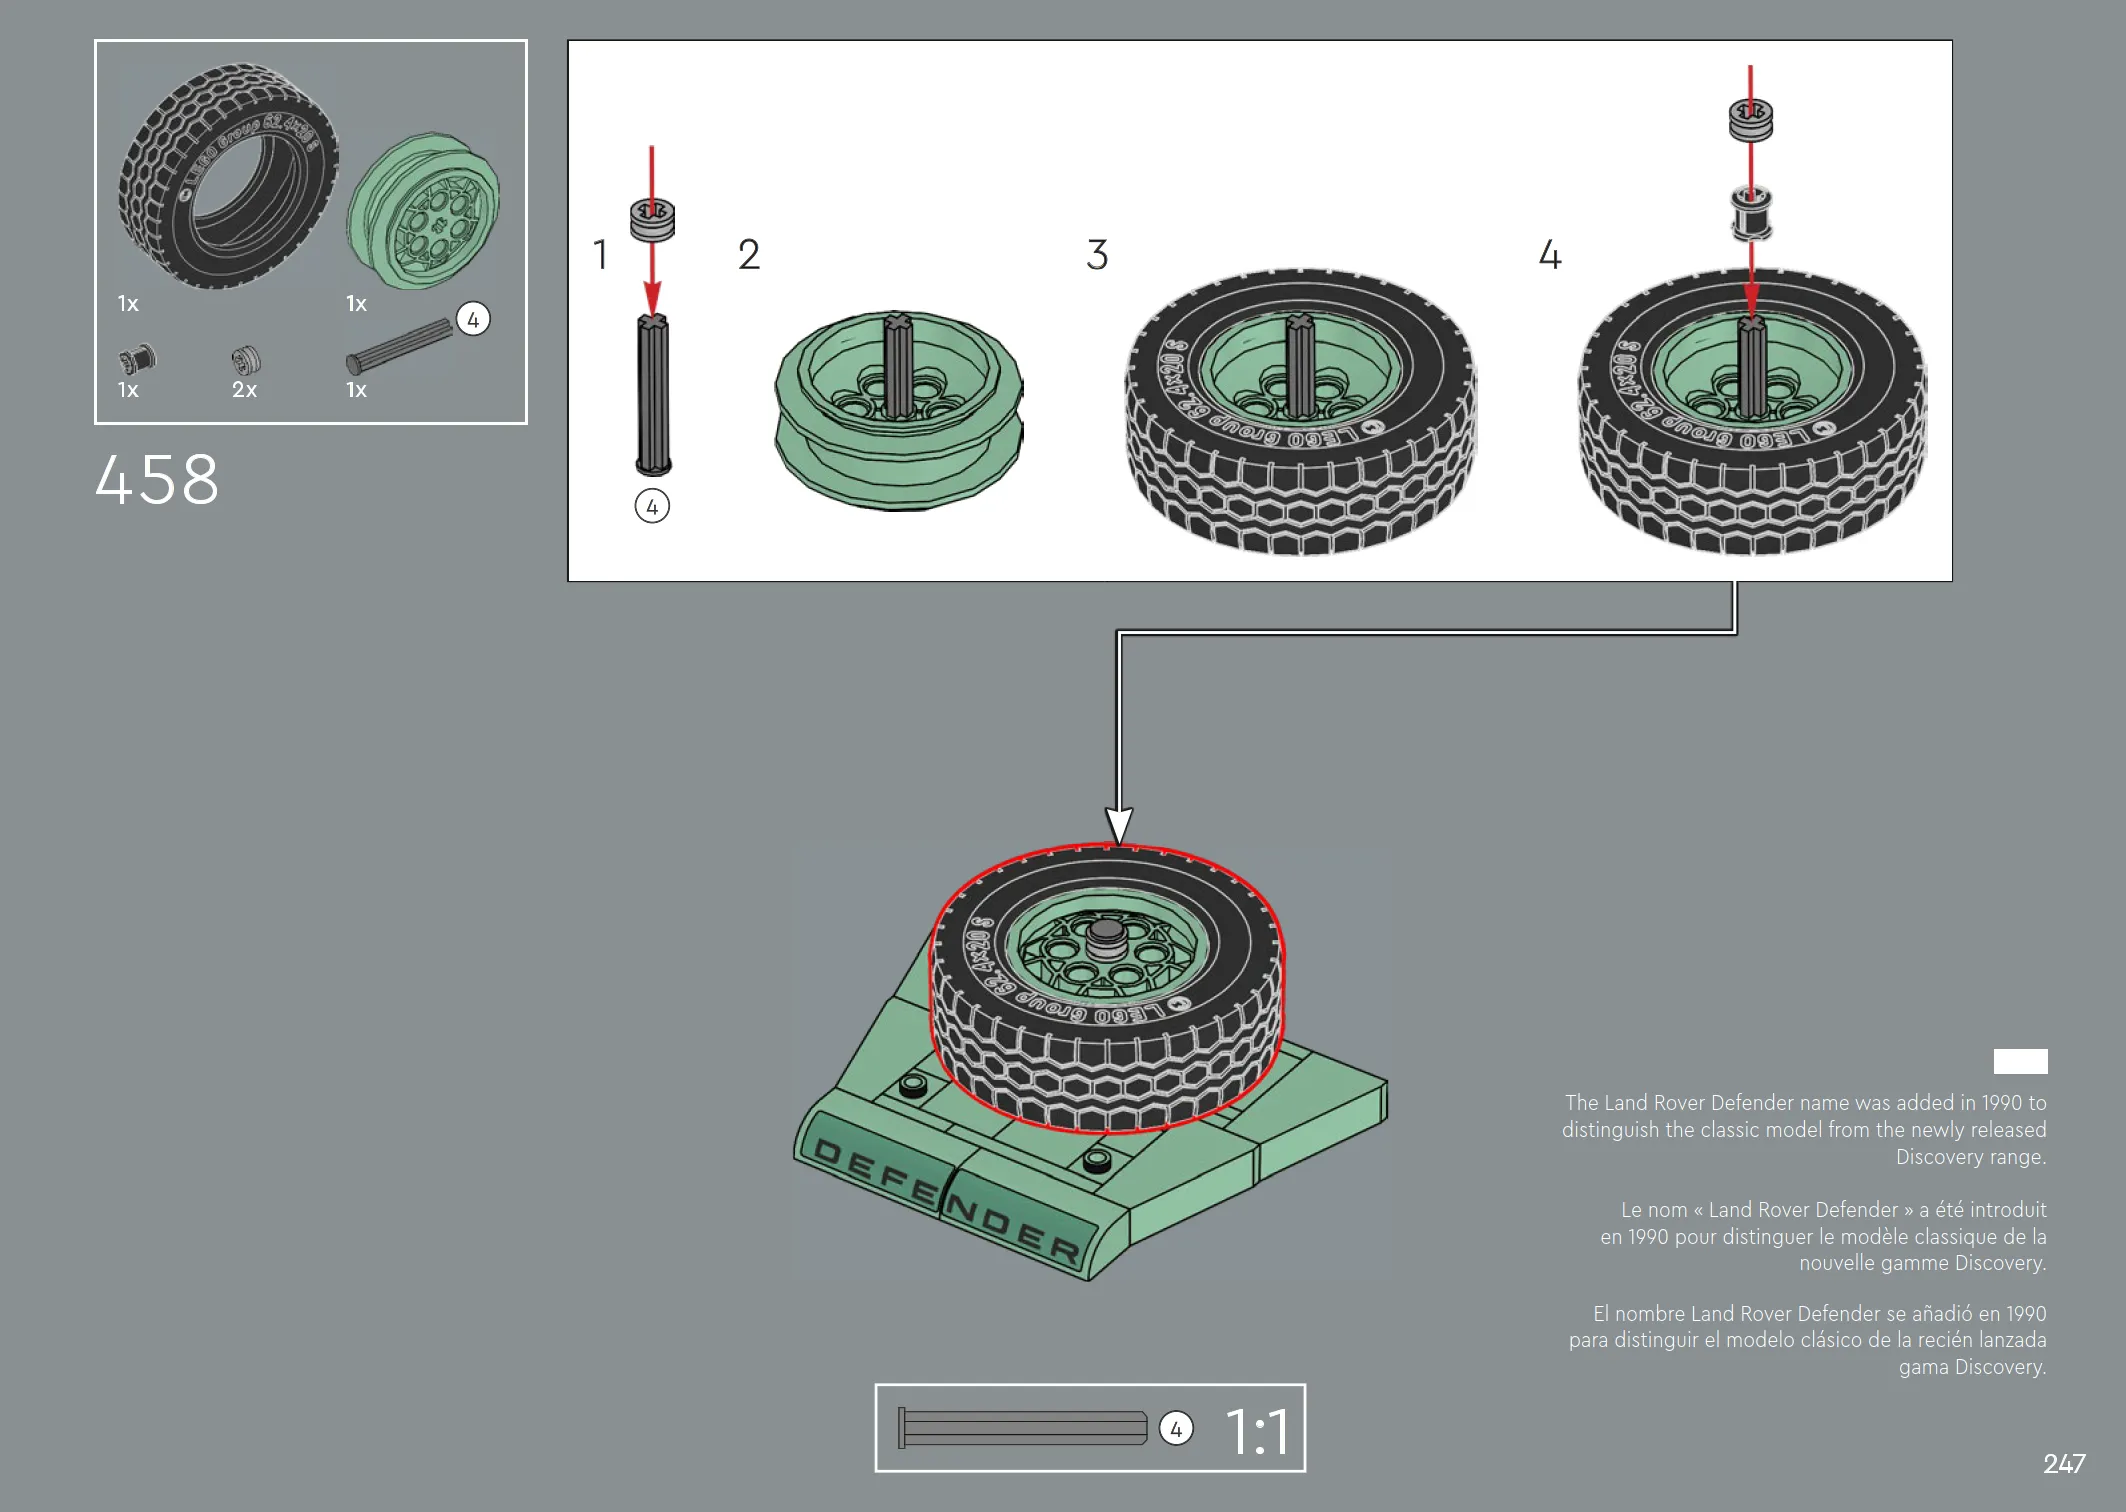Select the top bush in sub-step 4
The width and height of the screenshot is (2126, 1512).
pos(1751,120)
